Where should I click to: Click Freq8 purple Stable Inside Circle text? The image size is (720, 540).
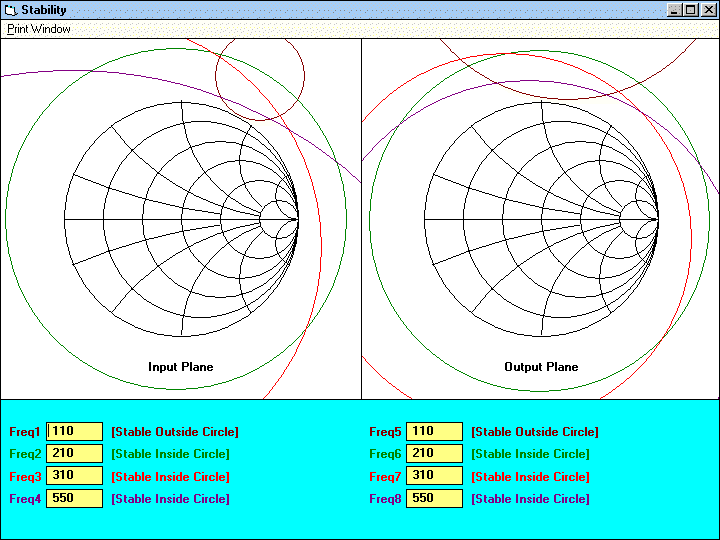[530, 499]
